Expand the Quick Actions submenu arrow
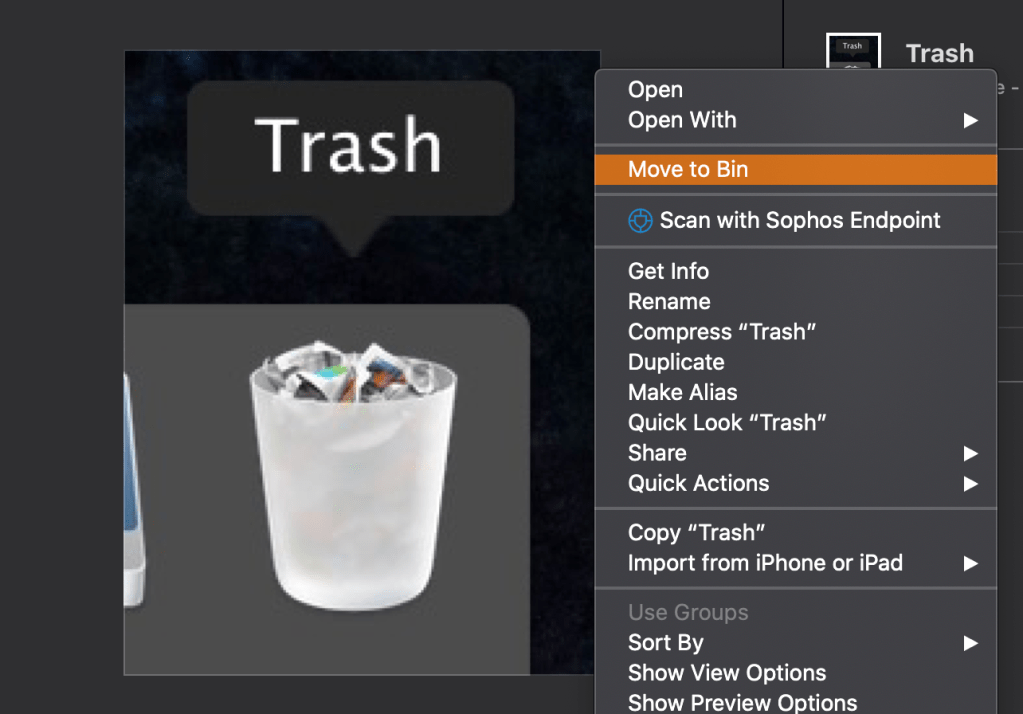The width and height of the screenshot is (1023, 714). 970,484
